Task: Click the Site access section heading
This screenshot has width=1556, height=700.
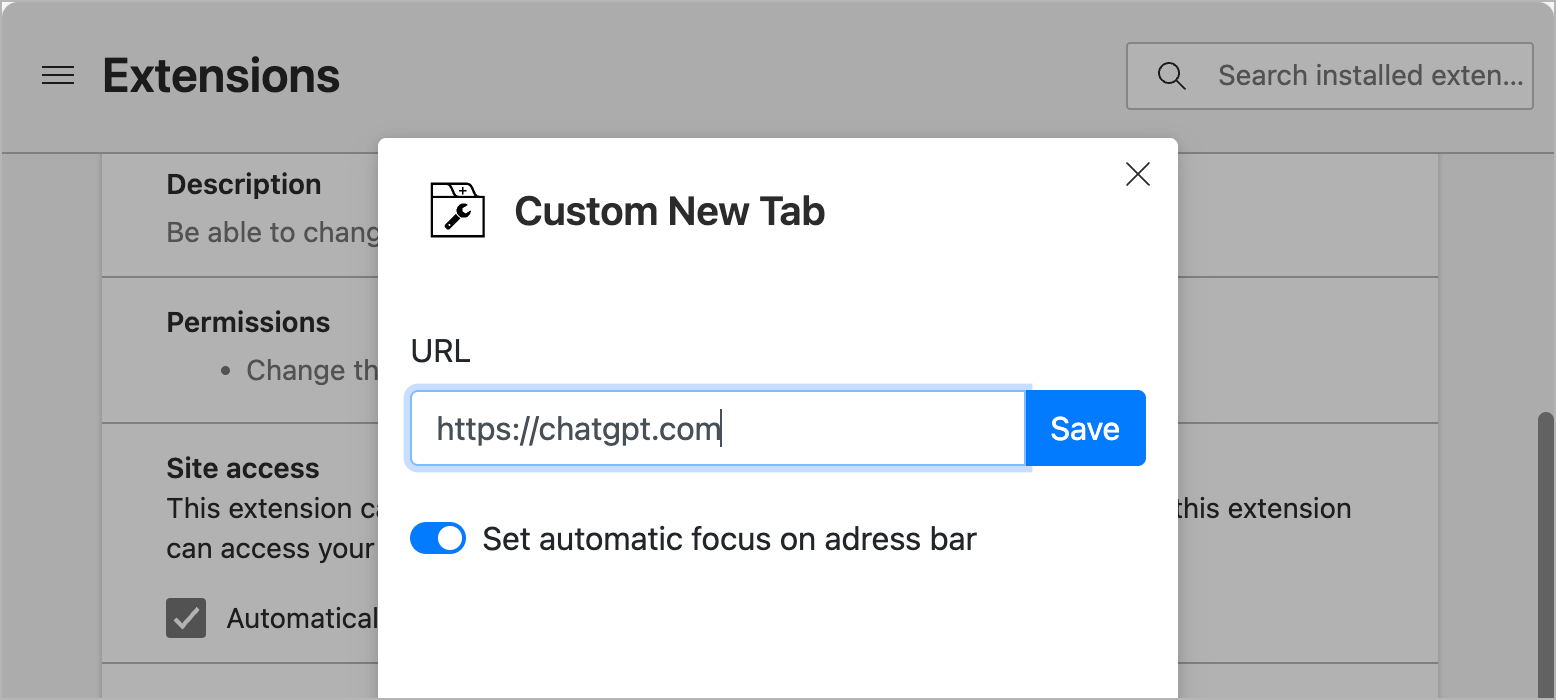Action: [x=243, y=468]
